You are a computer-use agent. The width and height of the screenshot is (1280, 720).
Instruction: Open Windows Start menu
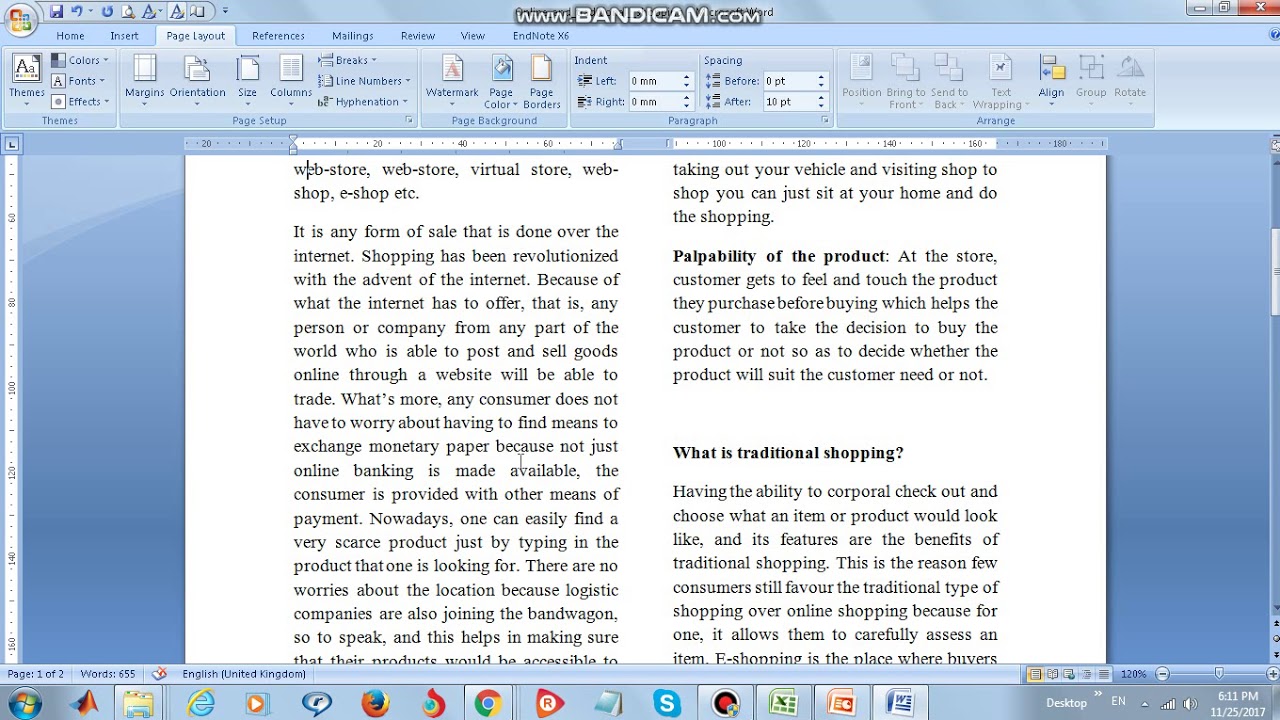[x=22, y=703]
